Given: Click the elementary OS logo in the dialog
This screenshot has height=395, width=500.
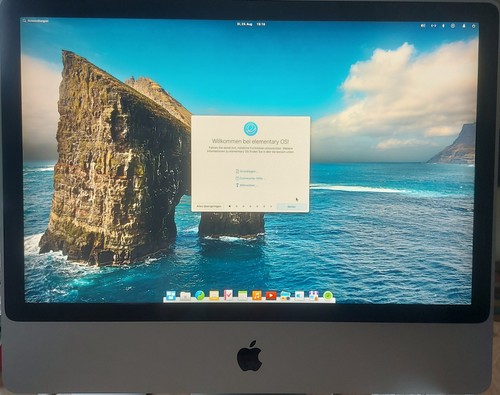Looking at the screenshot, I should pos(251,129).
